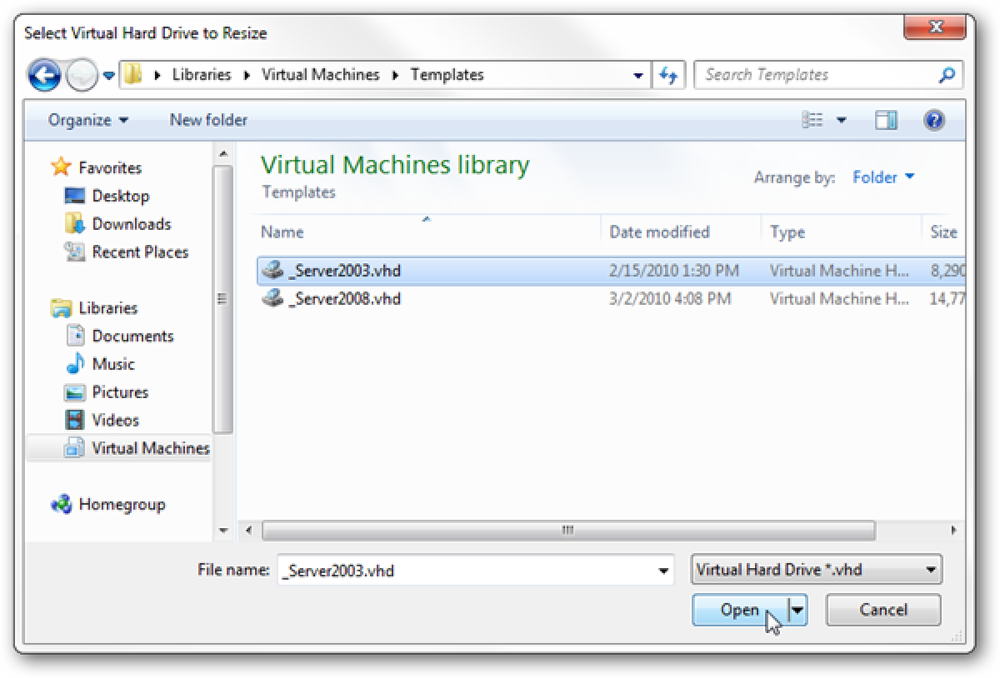This screenshot has height=678, width=1000.
Task: Close the Select Virtual Hard Drive dialog
Action: coord(936,27)
